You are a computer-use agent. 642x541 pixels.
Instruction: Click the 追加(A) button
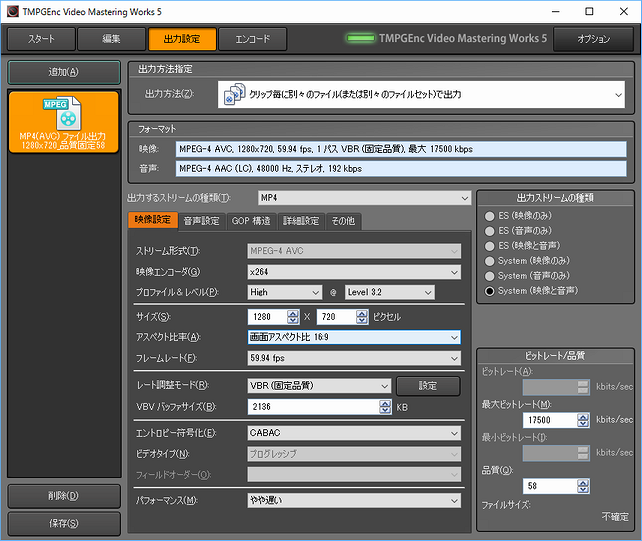(64, 72)
